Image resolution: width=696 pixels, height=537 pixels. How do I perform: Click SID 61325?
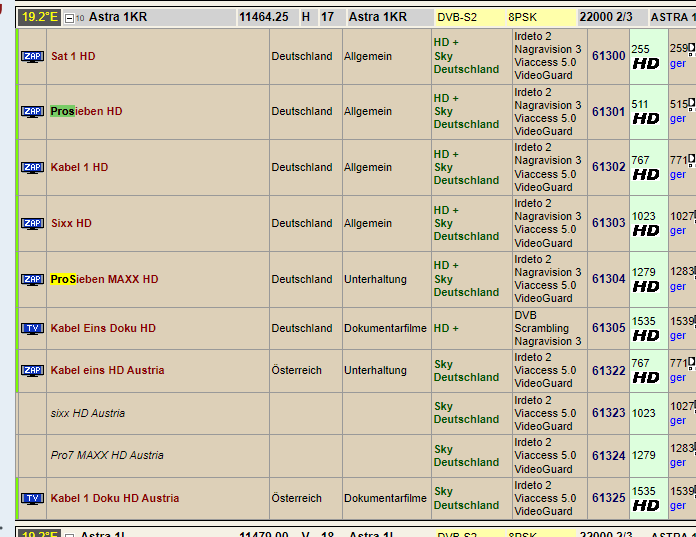point(609,498)
